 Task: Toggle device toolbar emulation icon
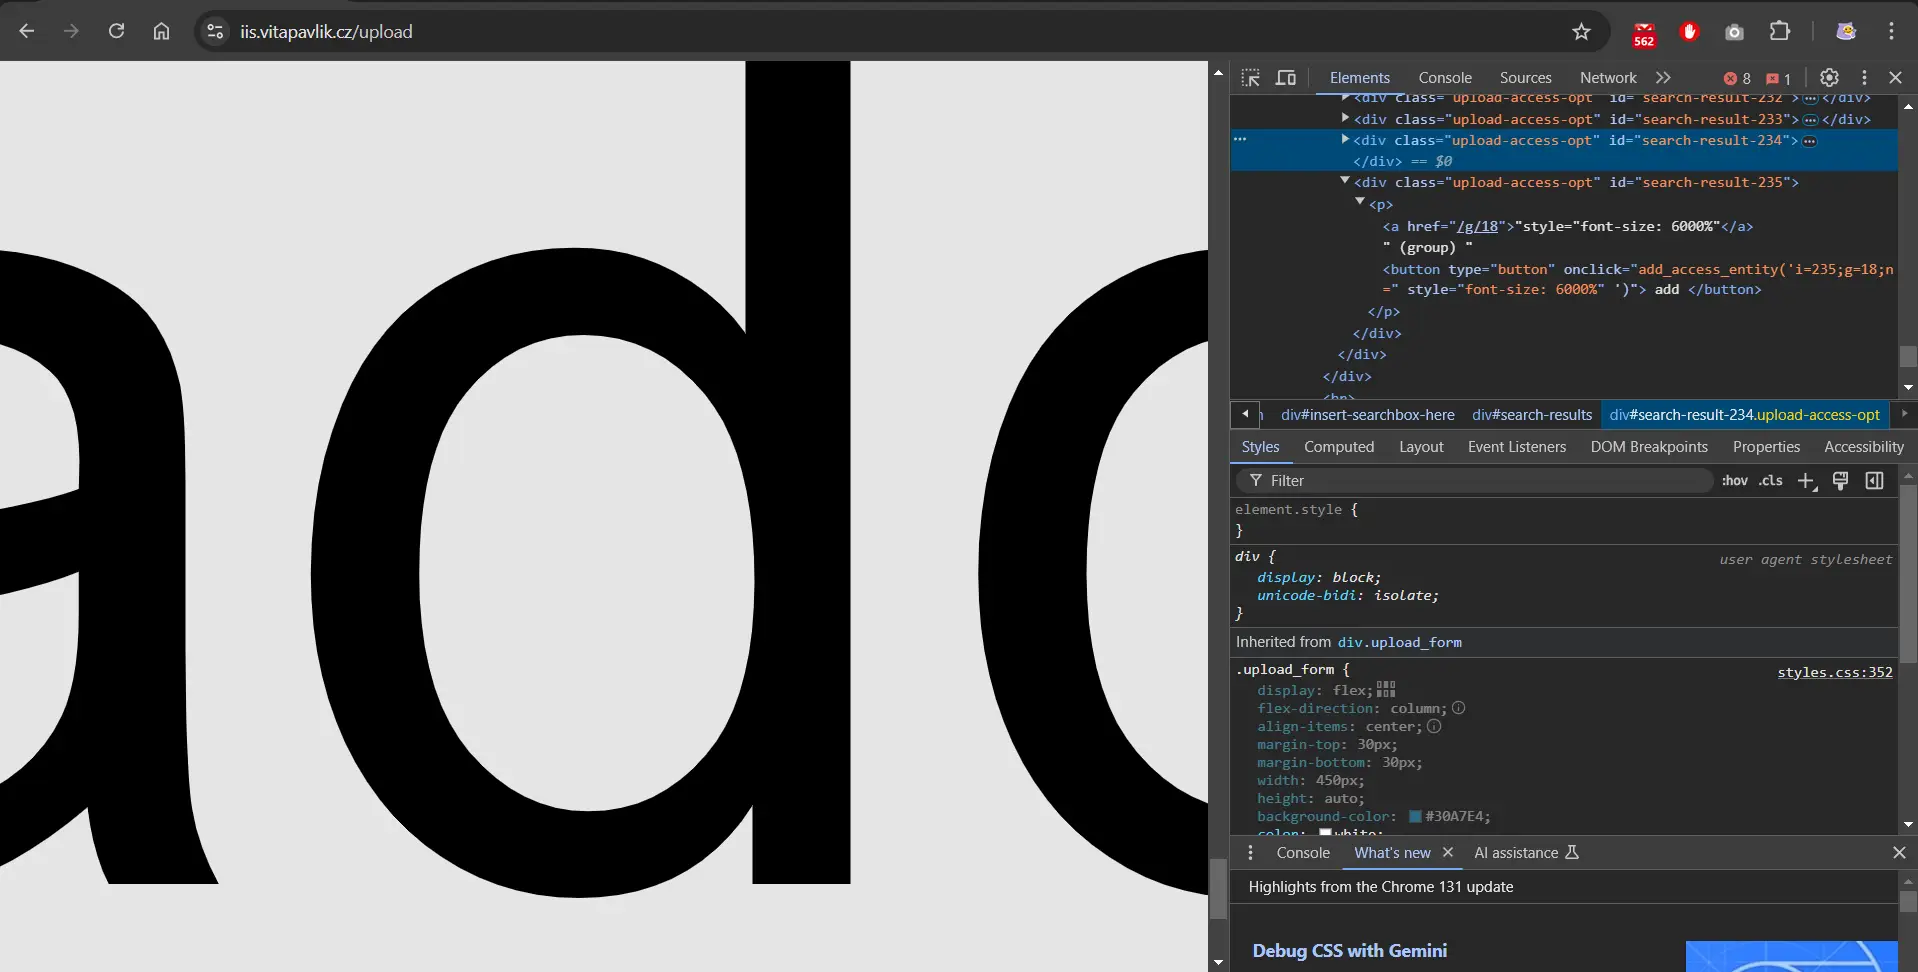click(1286, 78)
